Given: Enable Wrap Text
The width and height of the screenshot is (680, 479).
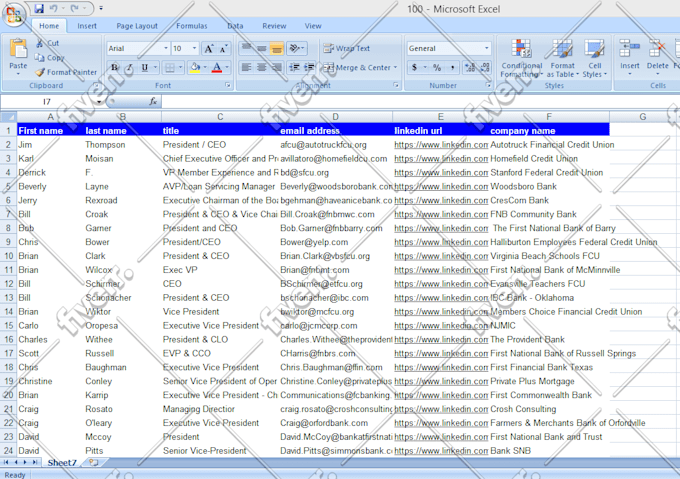Looking at the screenshot, I should tap(347, 48).
